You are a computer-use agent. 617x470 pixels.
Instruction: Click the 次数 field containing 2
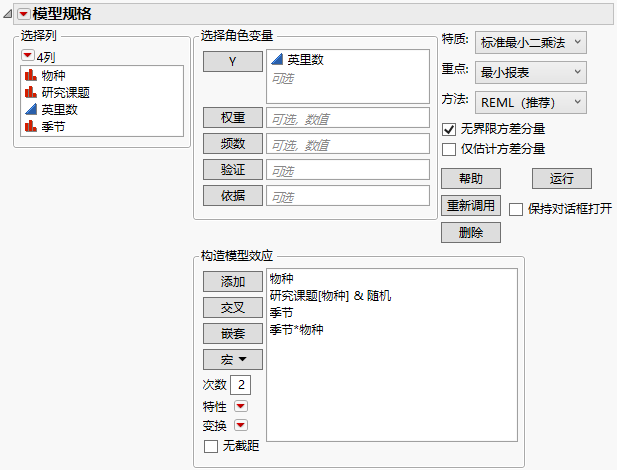point(240,385)
